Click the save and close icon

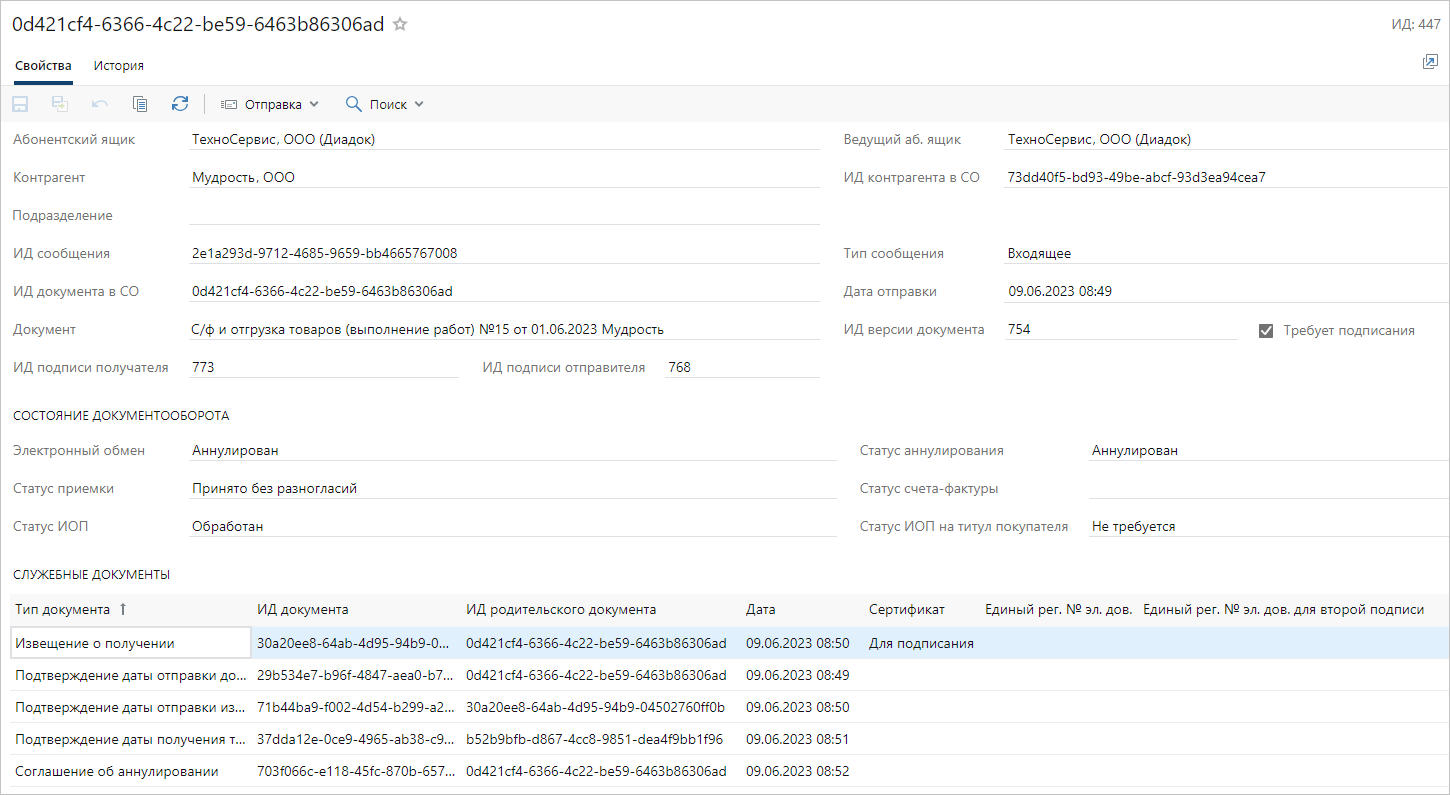pos(60,104)
